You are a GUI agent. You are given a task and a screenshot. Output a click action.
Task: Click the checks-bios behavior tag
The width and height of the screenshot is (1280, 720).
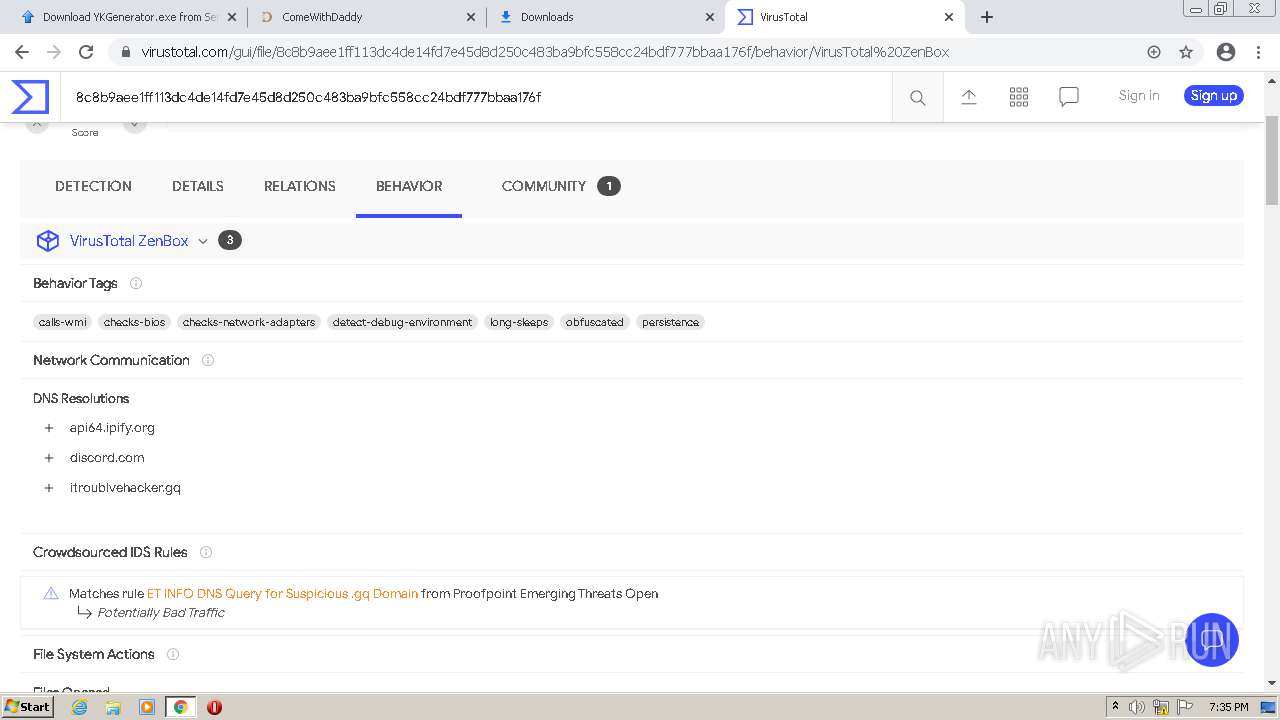pos(135,322)
